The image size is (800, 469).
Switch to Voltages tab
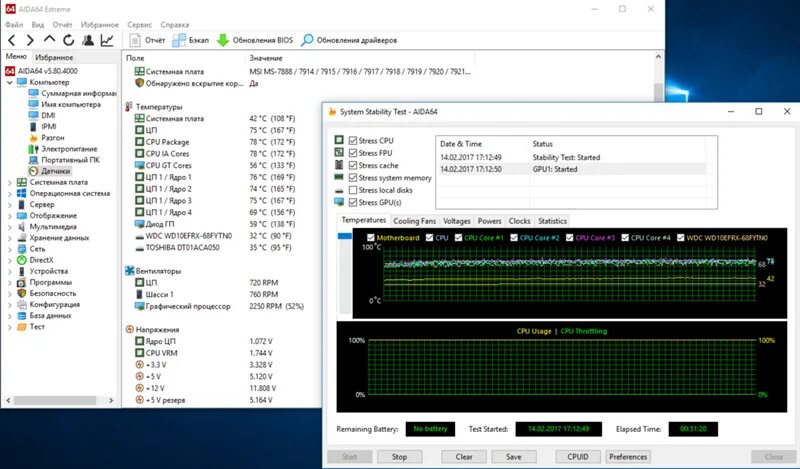[x=457, y=221]
